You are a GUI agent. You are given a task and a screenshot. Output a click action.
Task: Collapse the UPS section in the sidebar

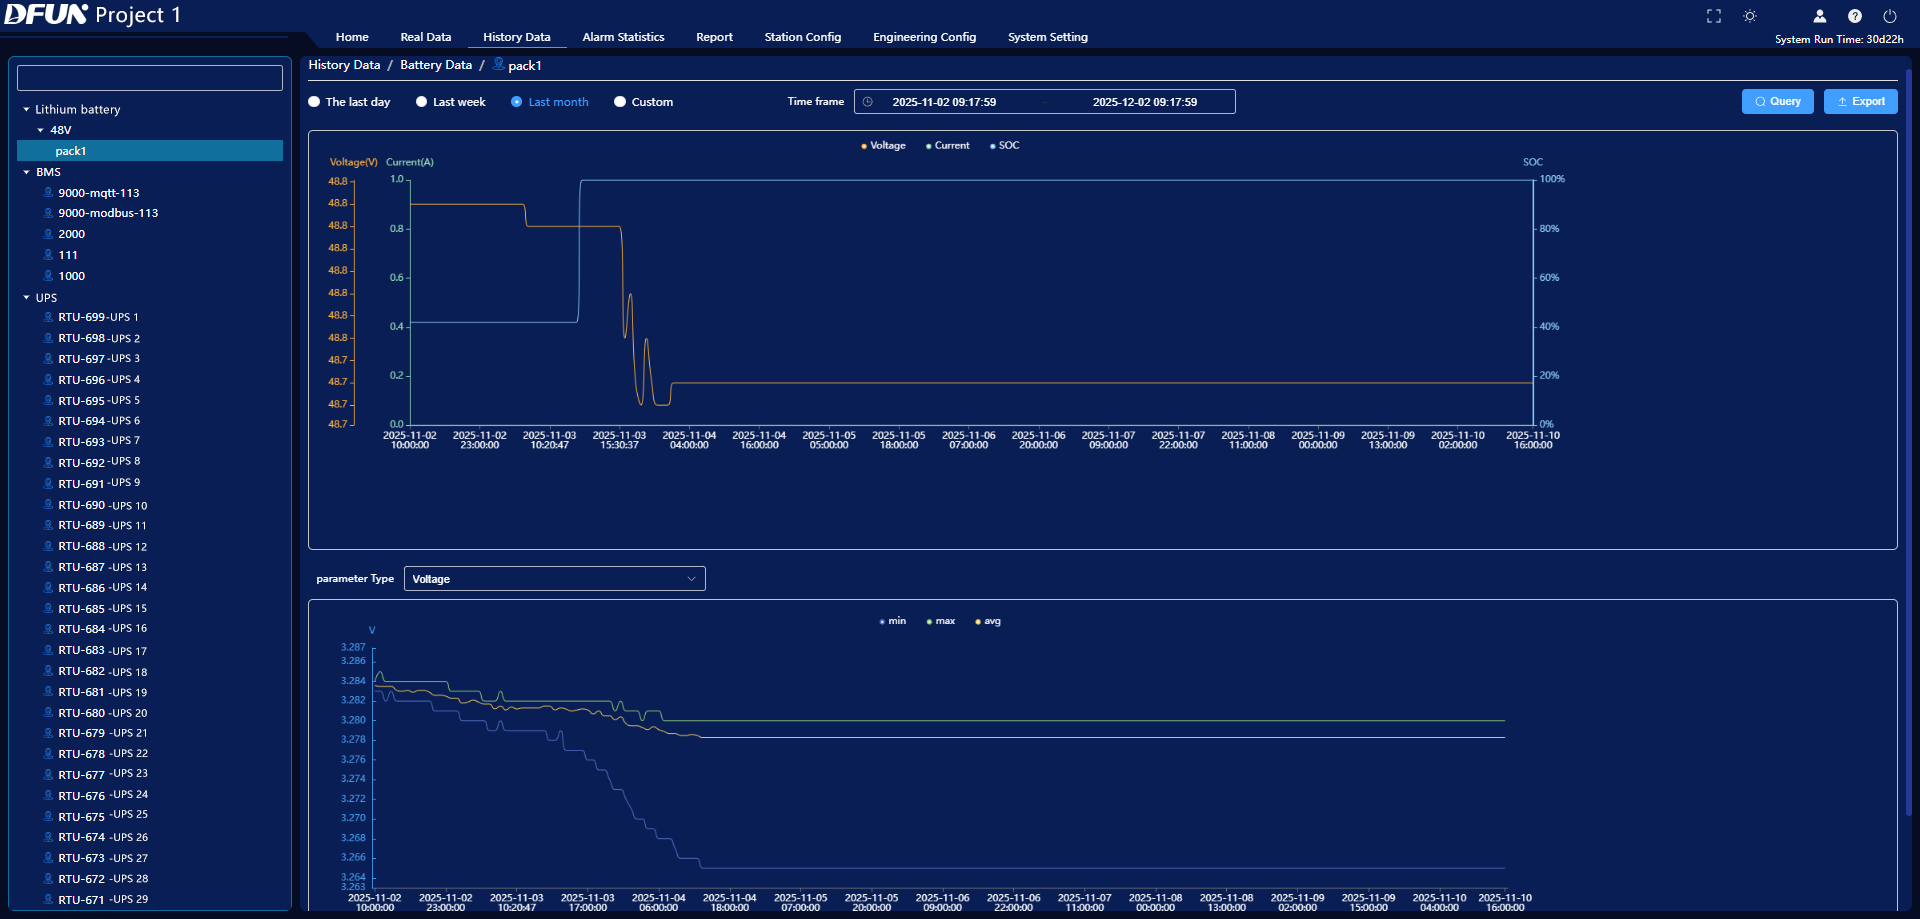click(26, 297)
